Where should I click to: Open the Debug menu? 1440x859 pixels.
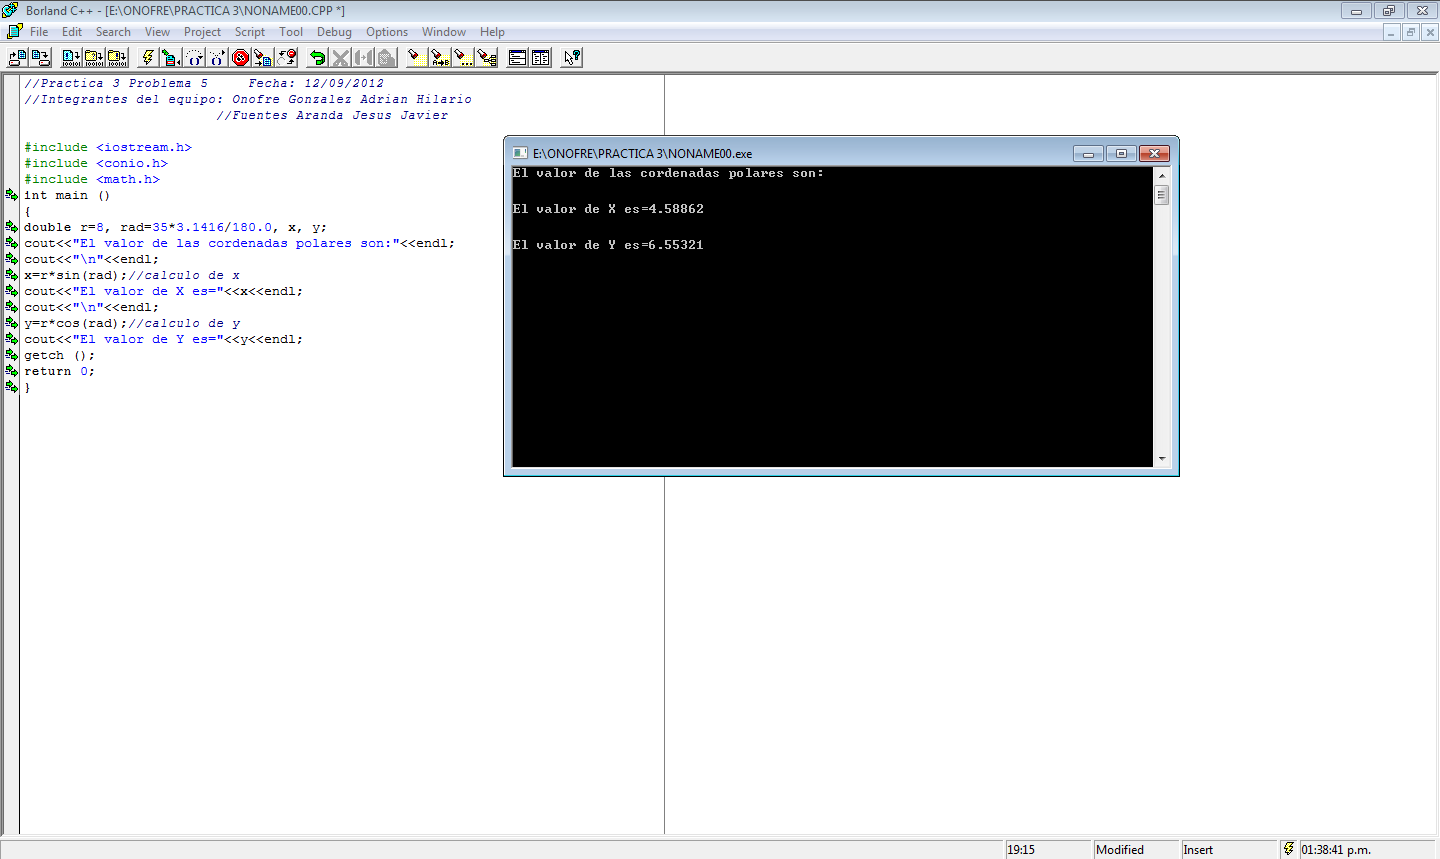point(334,31)
